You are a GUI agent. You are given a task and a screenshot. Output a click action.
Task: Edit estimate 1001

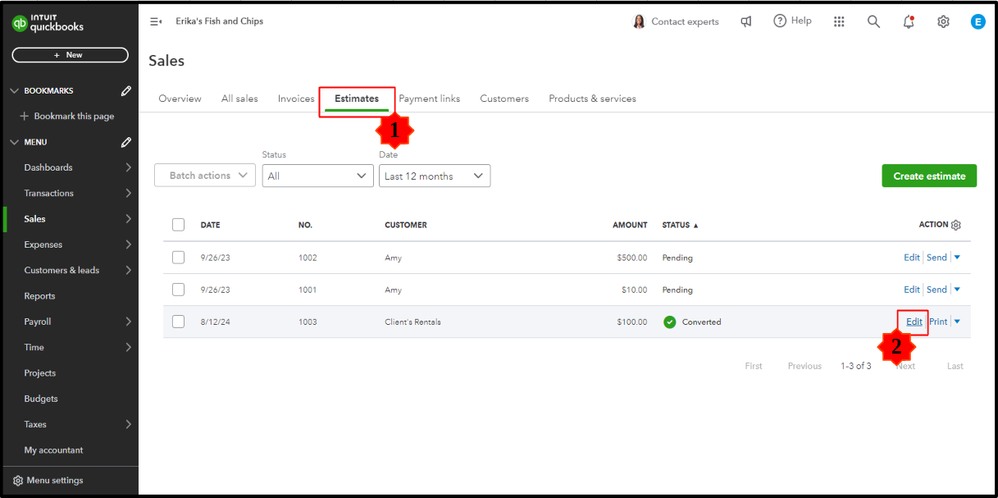point(911,289)
